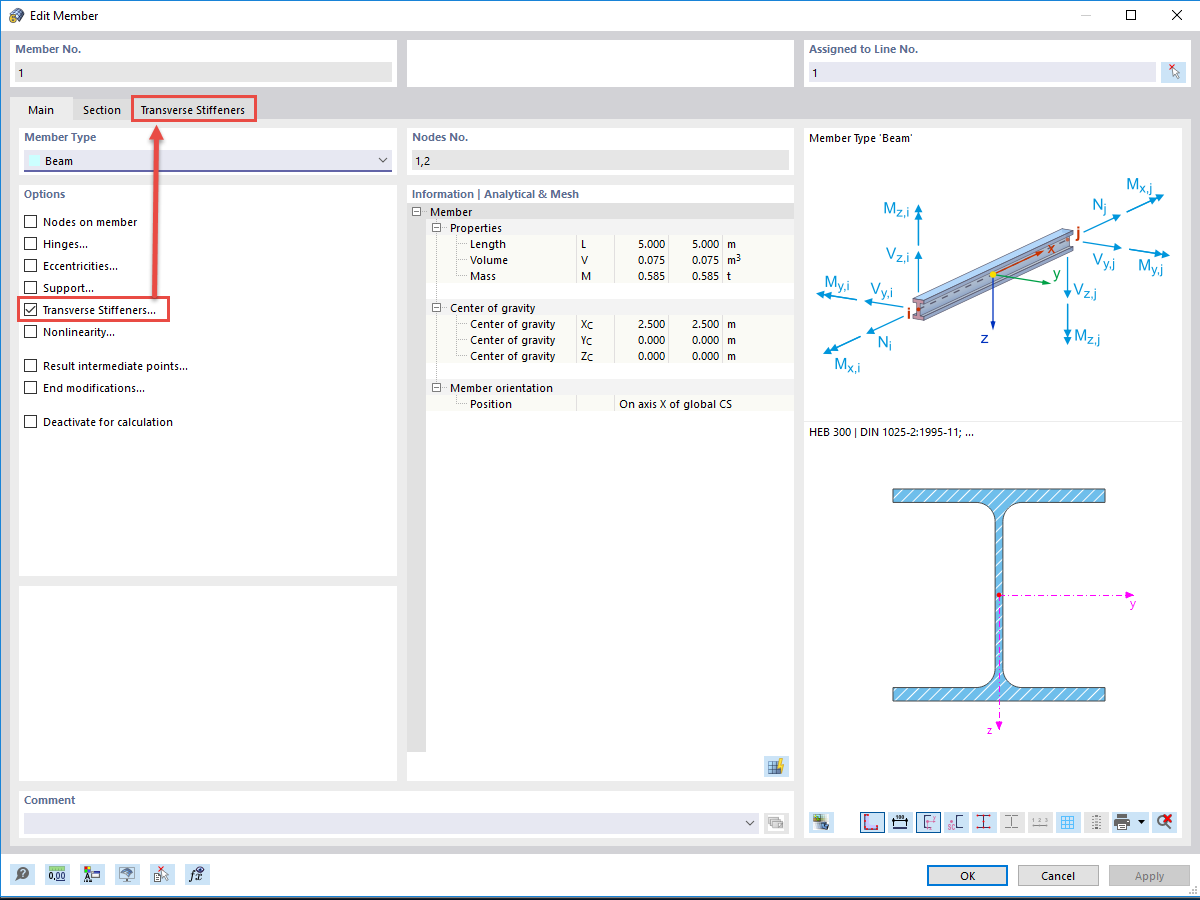This screenshot has width=1200, height=900.
Task: Open the Transverse Stiffeners tab
Action: click(193, 110)
